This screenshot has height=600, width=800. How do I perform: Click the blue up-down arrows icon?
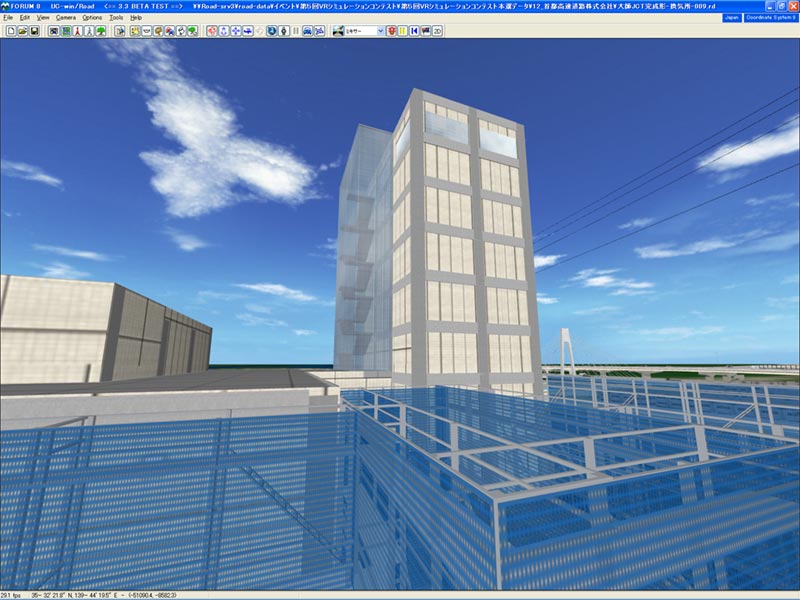[x=224, y=31]
